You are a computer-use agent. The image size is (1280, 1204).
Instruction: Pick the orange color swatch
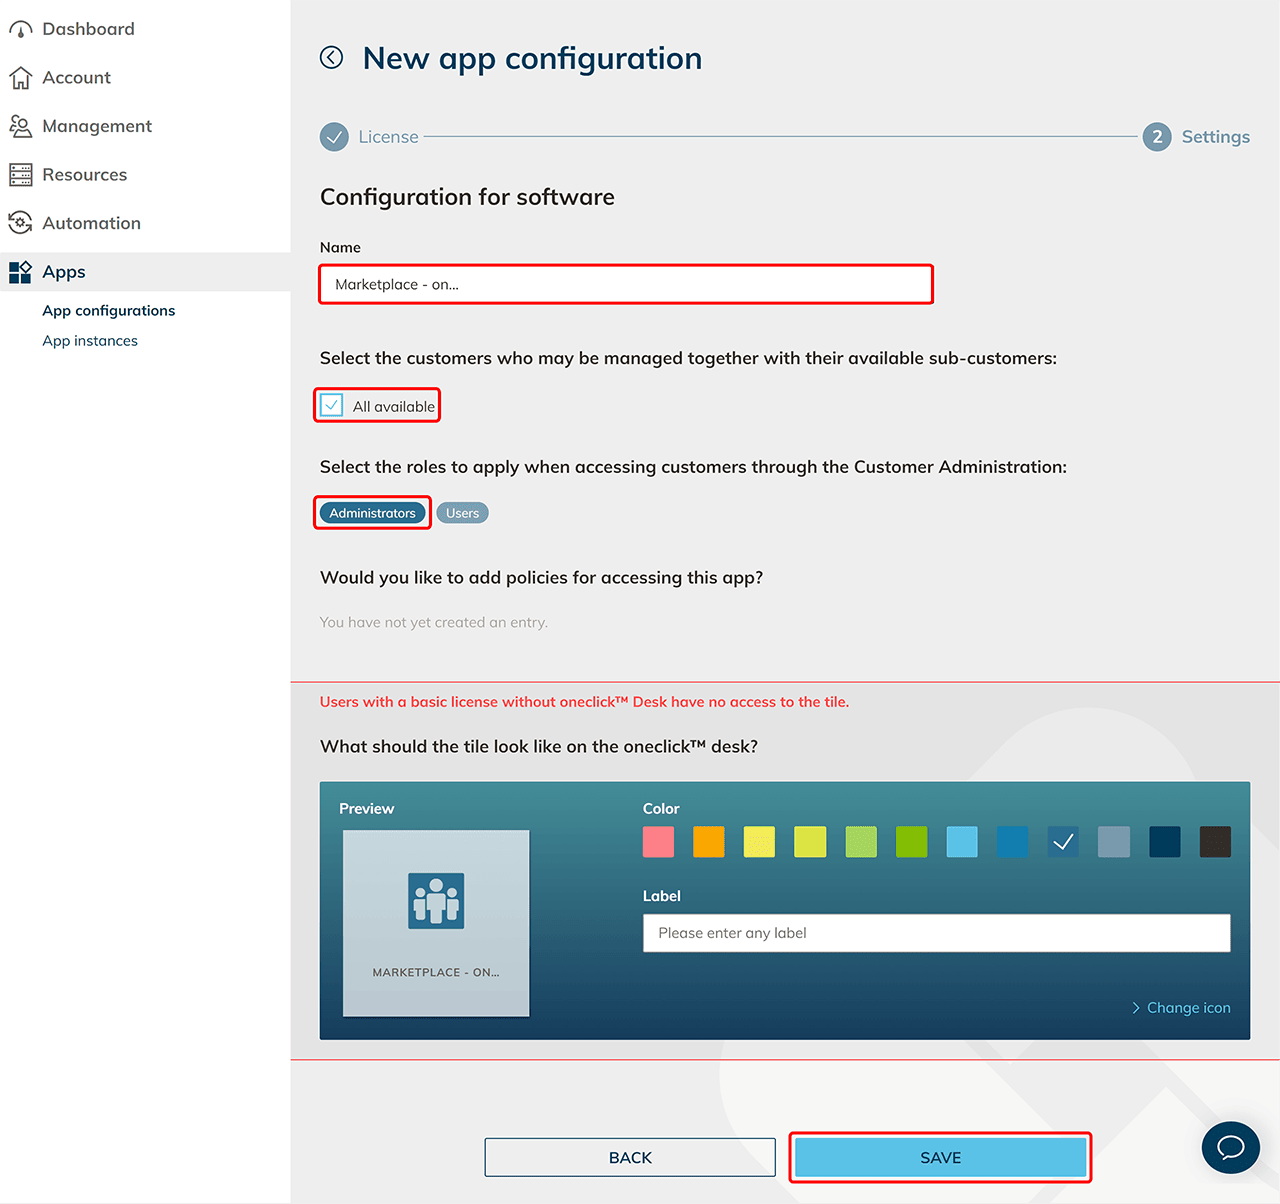click(708, 842)
